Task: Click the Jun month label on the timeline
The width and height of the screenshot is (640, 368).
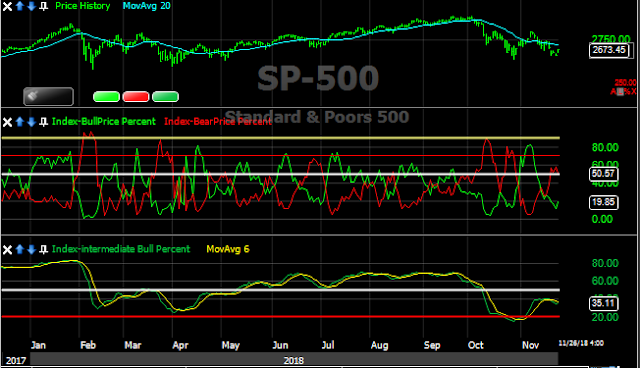Action: point(280,346)
